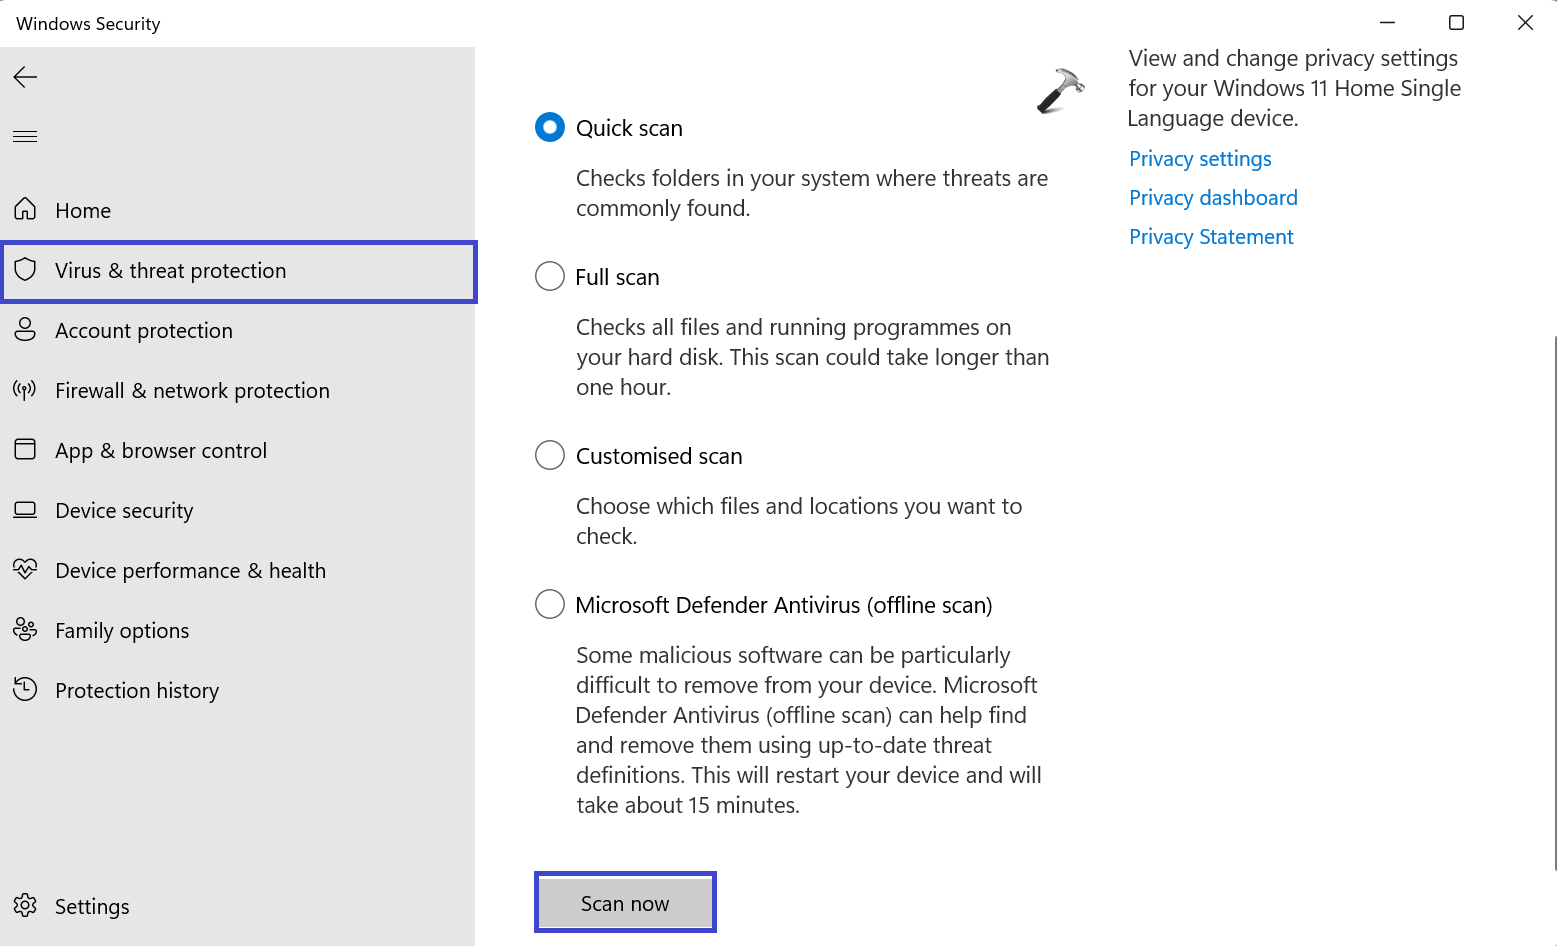1557x946 pixels.
Task: Click the back arrow icon
Action: point(25,77)
